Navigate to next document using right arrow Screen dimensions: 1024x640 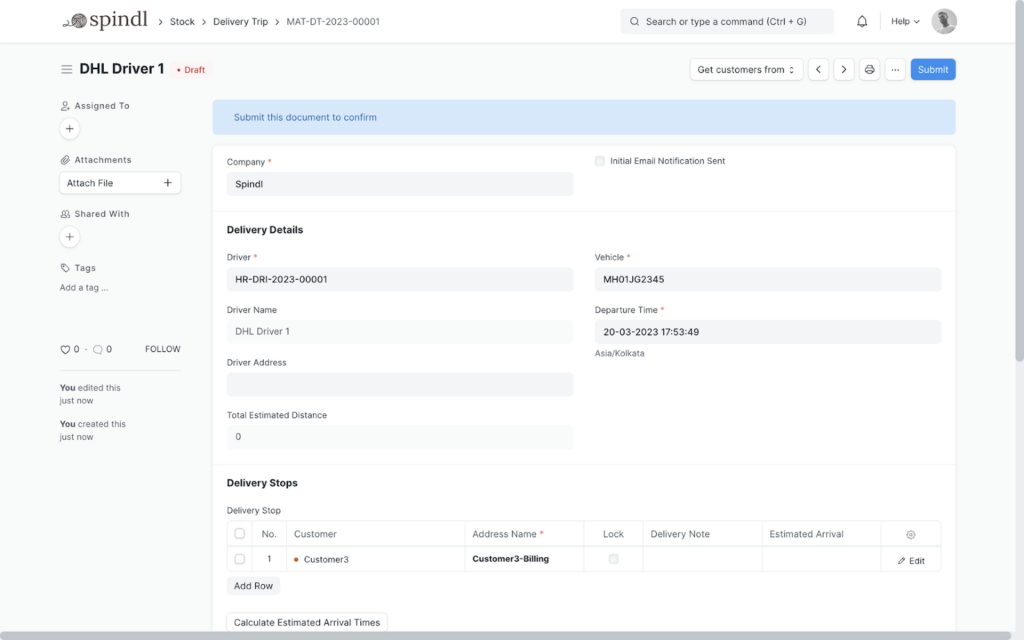(843, 69)
